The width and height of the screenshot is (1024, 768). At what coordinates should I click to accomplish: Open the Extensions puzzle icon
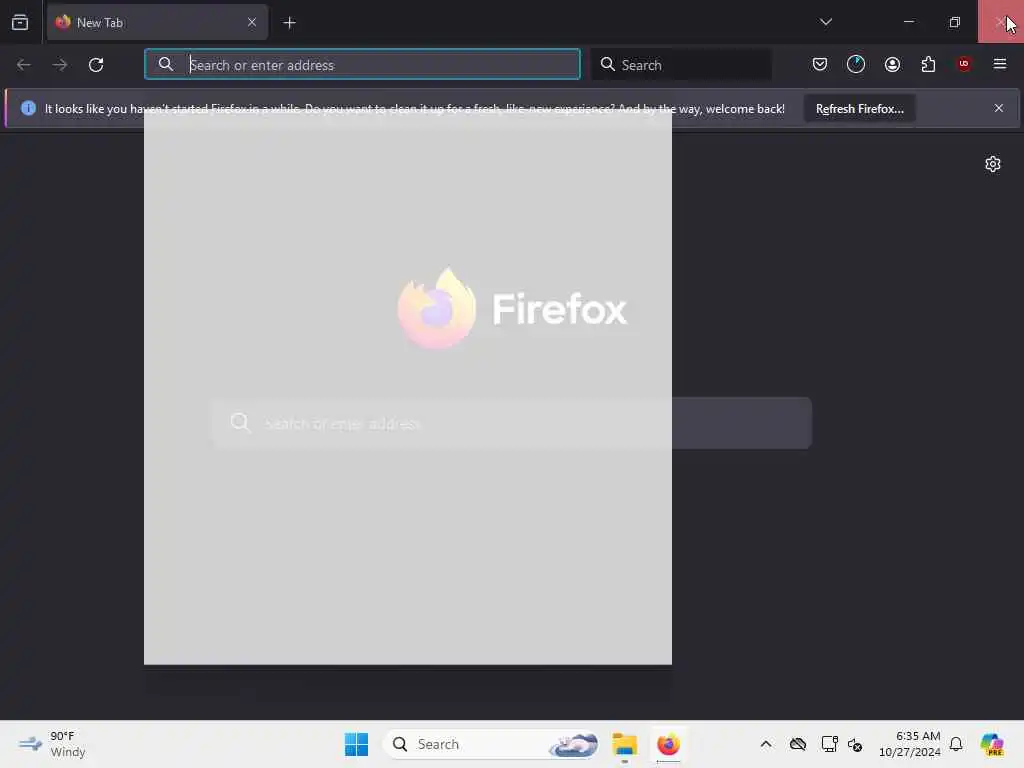928,64
